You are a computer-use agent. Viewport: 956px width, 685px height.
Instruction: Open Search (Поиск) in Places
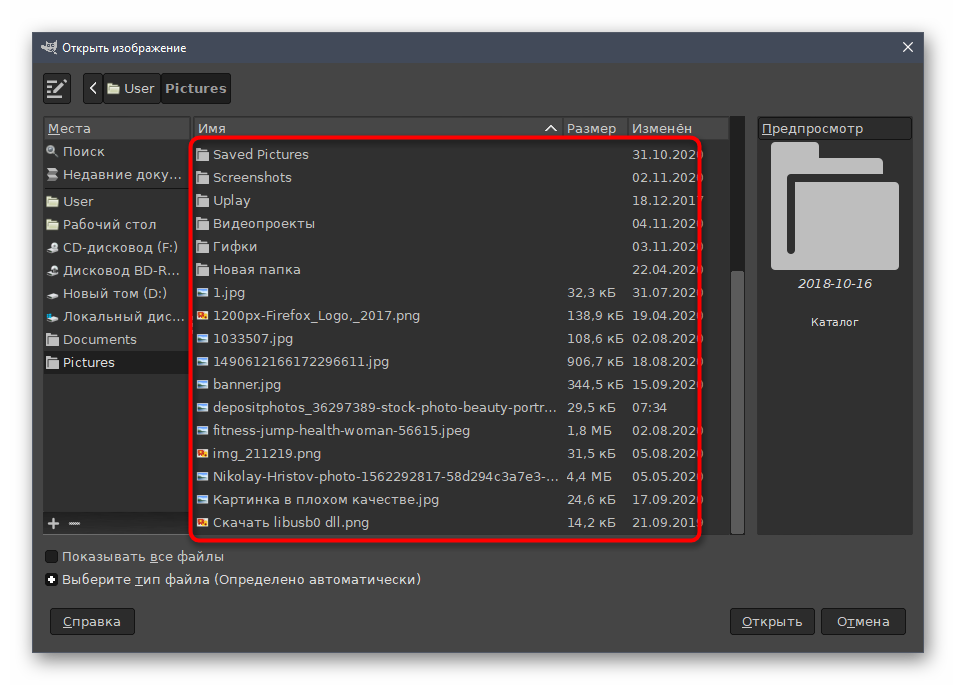pyautogui.click(x=116, y=151)
